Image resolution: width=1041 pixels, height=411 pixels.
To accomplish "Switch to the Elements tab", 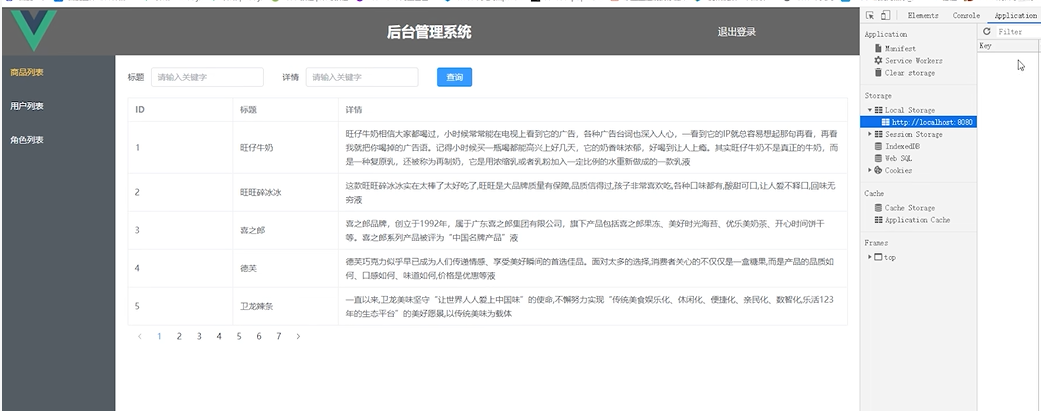I will tap(923, 15).
